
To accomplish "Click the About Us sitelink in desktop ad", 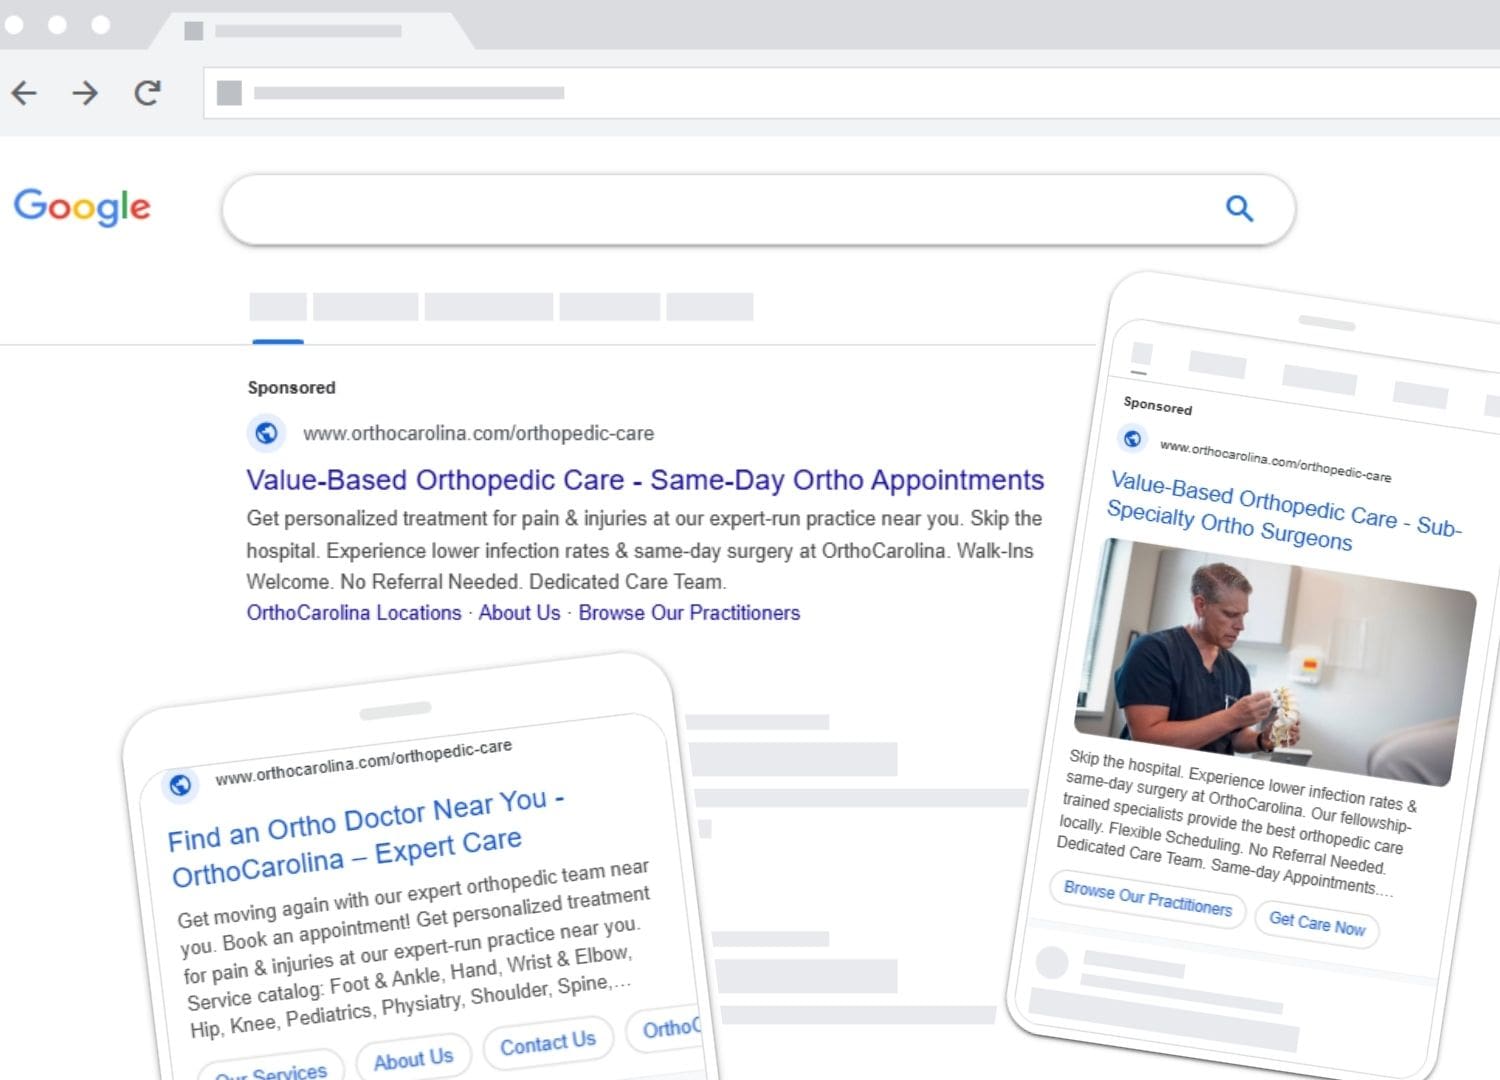I will tap(519, 613).
